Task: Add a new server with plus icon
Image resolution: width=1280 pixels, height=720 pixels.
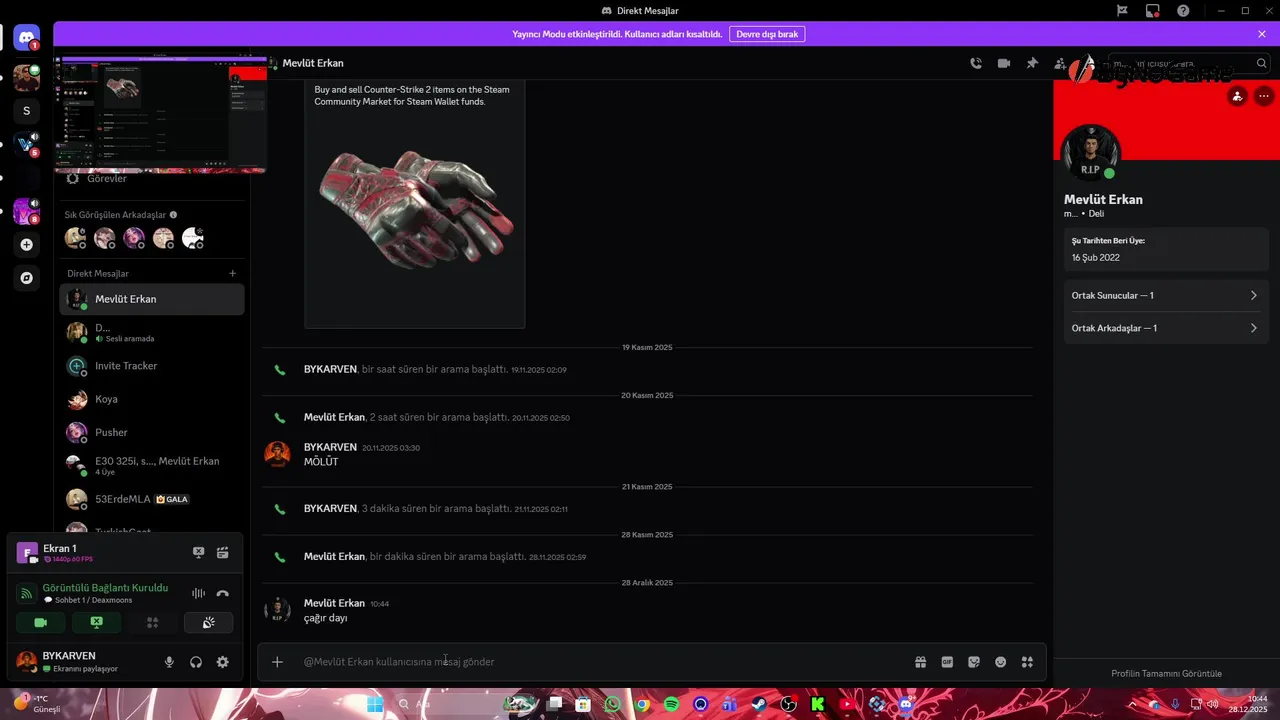Action: (x=26, y=244)
